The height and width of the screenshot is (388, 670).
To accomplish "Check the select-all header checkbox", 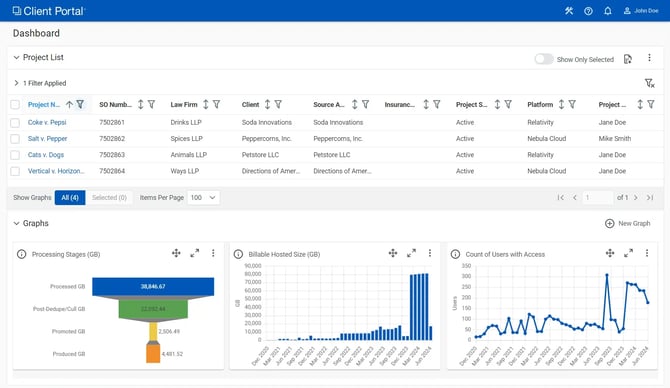I will point(15,105).
